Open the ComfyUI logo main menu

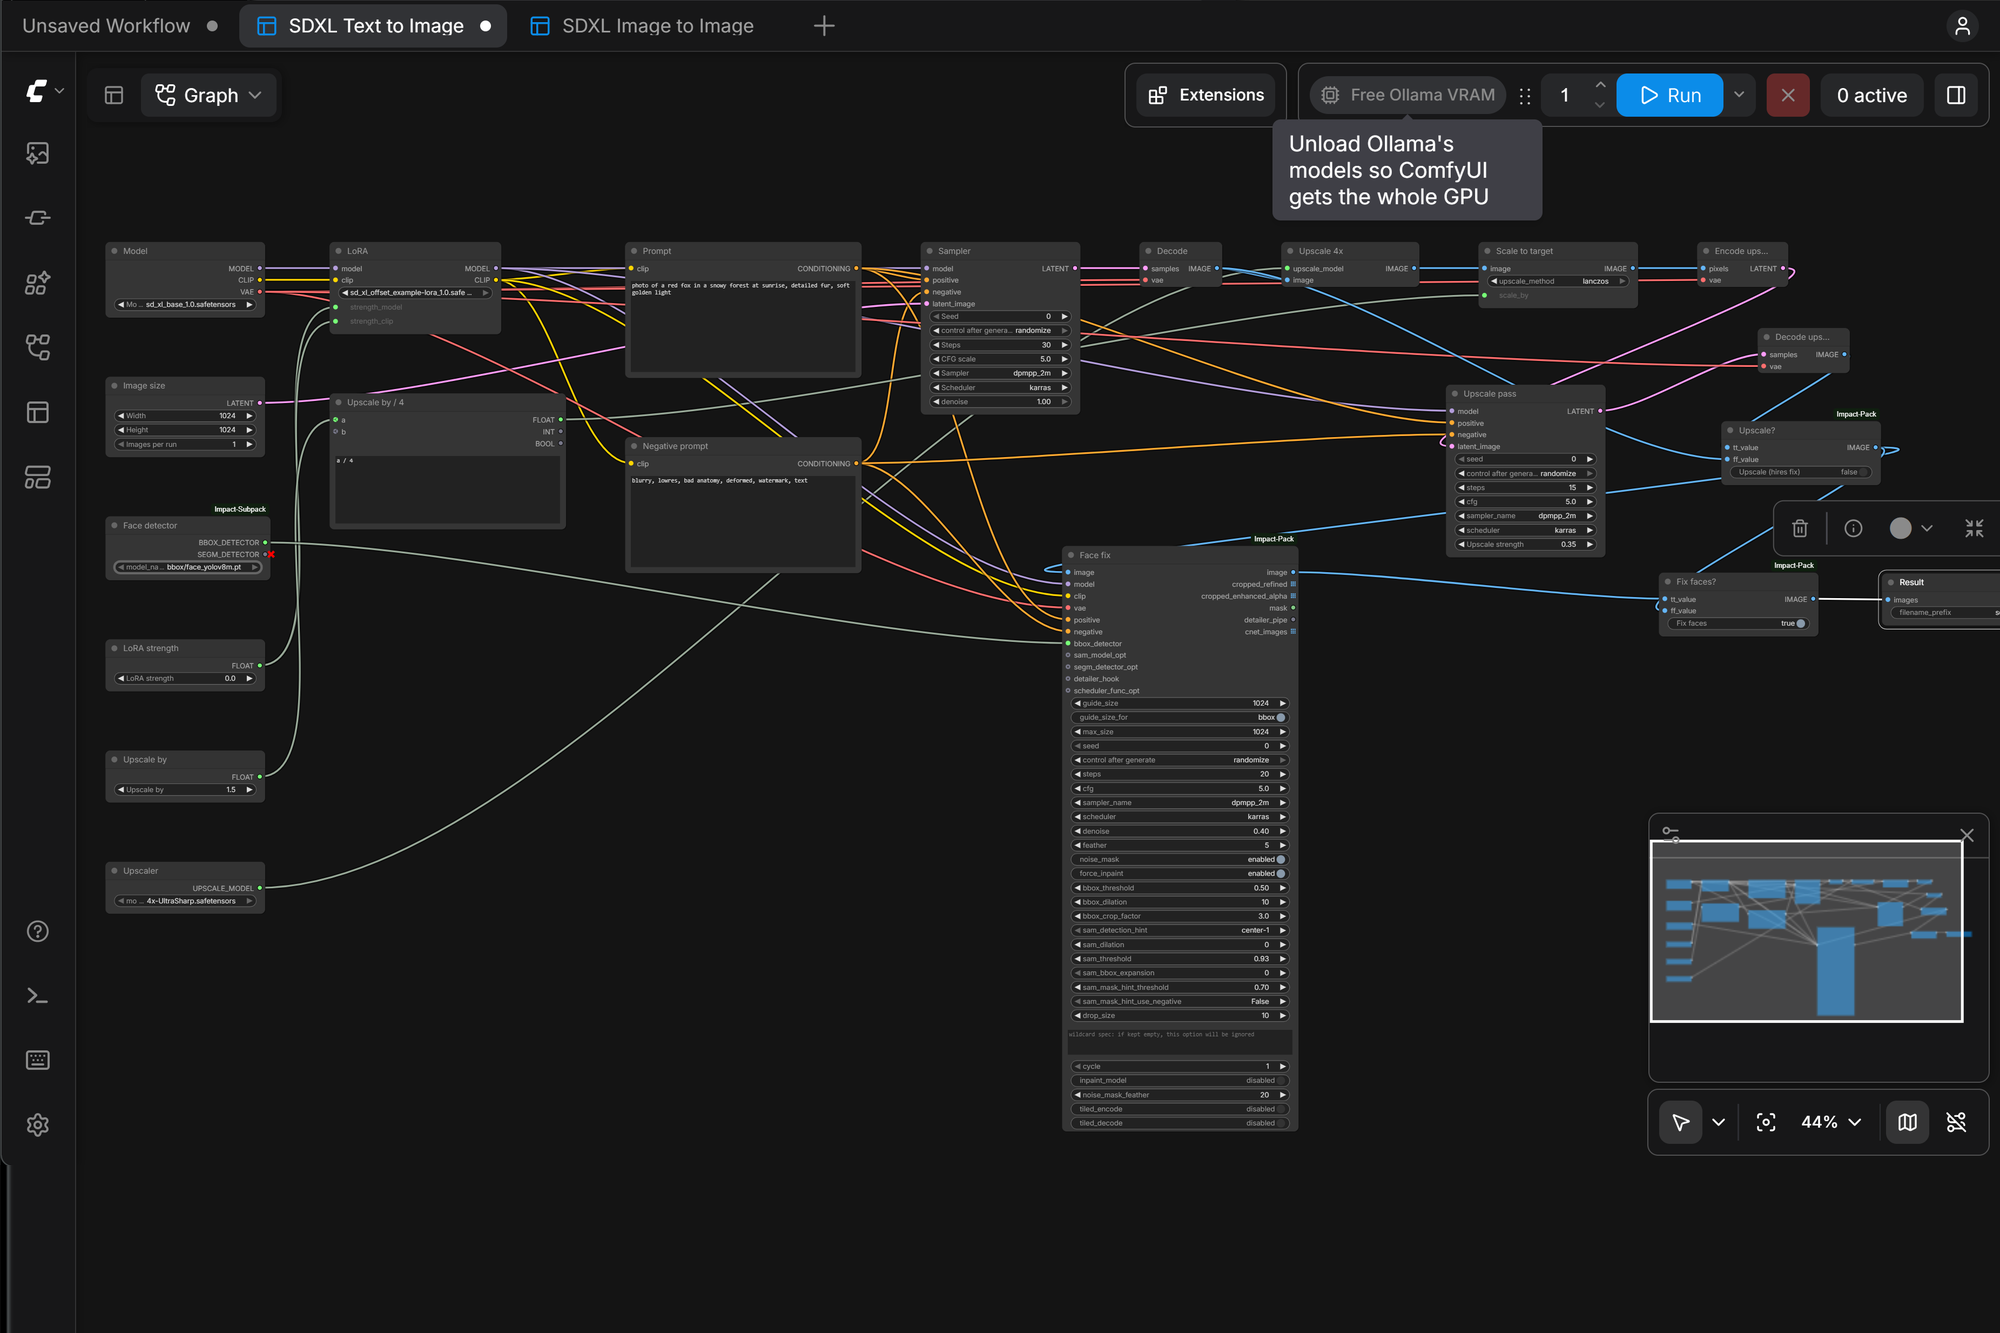44,92
